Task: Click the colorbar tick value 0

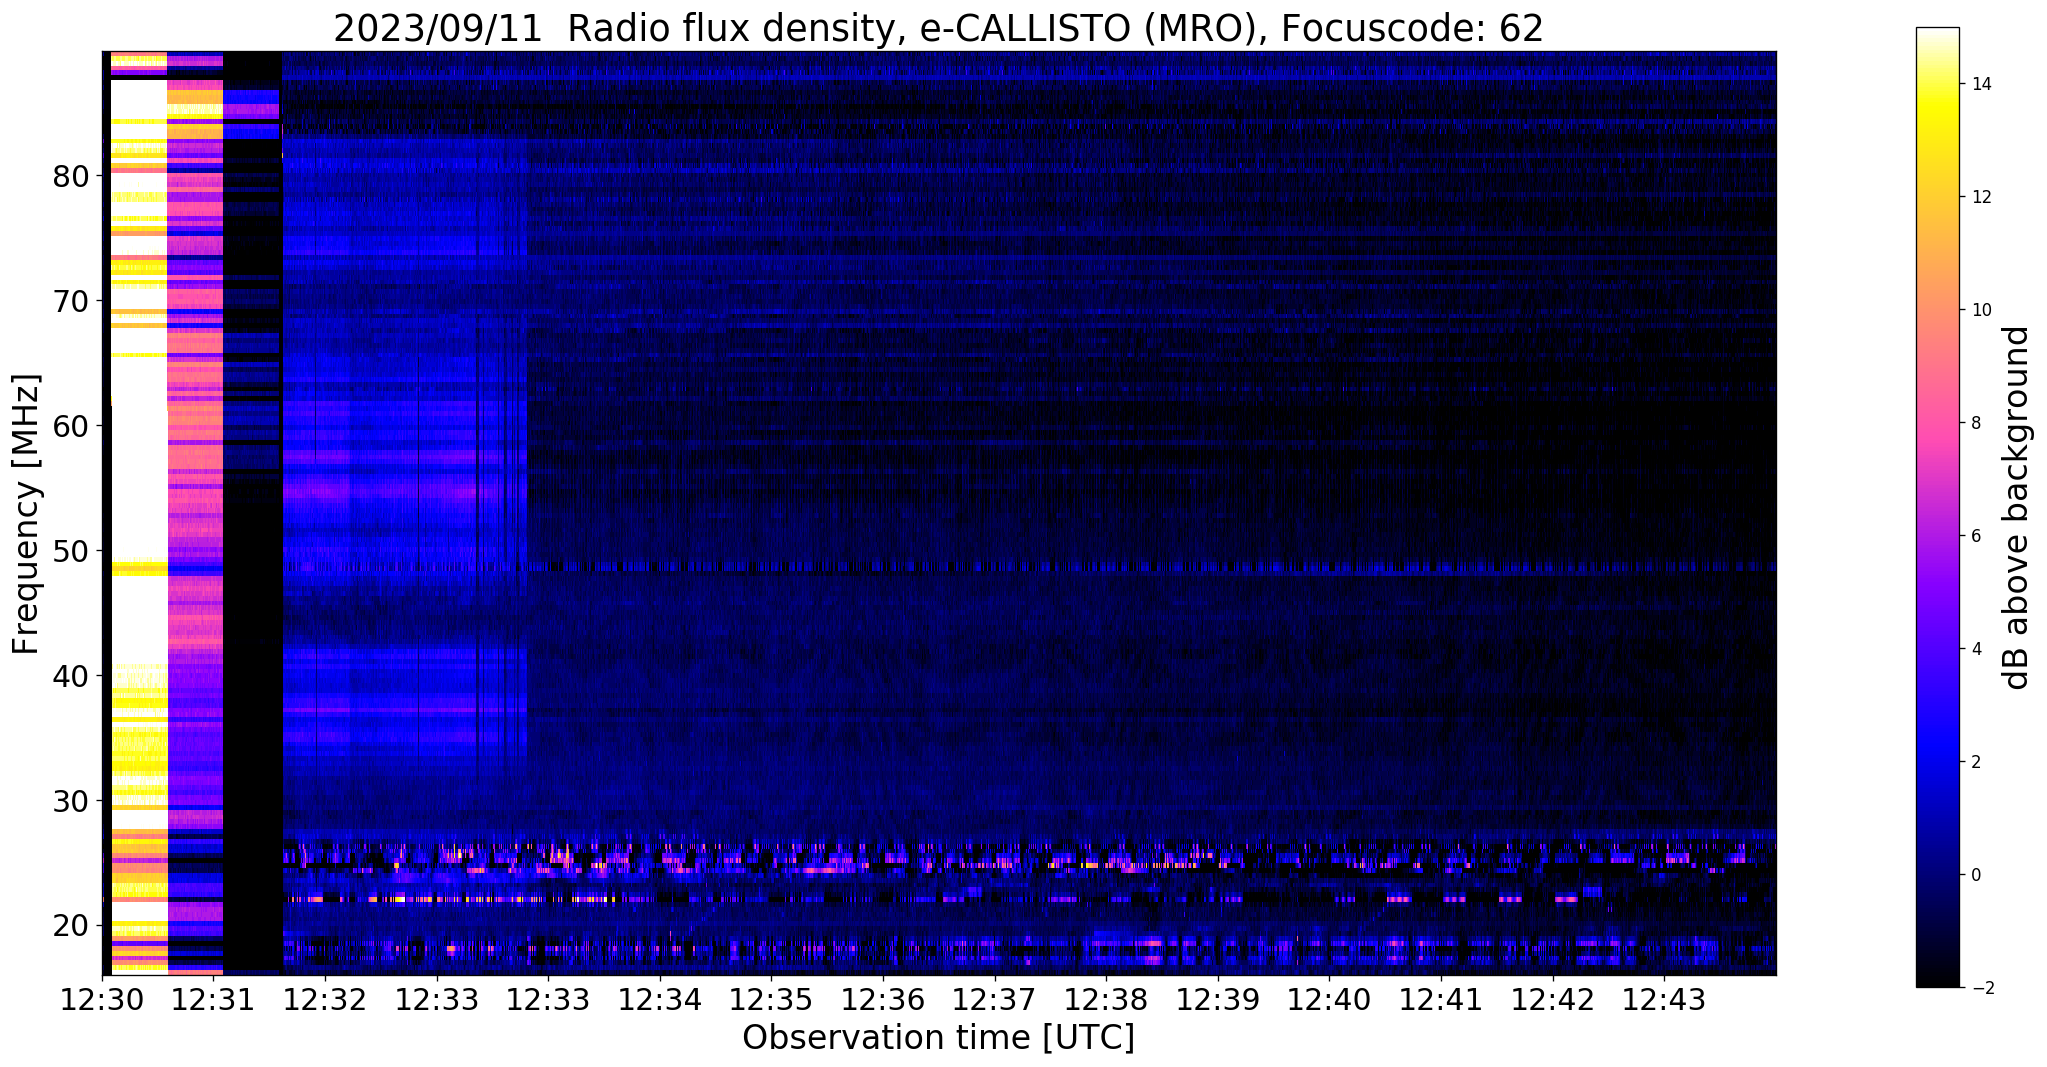Action: 1975,875
